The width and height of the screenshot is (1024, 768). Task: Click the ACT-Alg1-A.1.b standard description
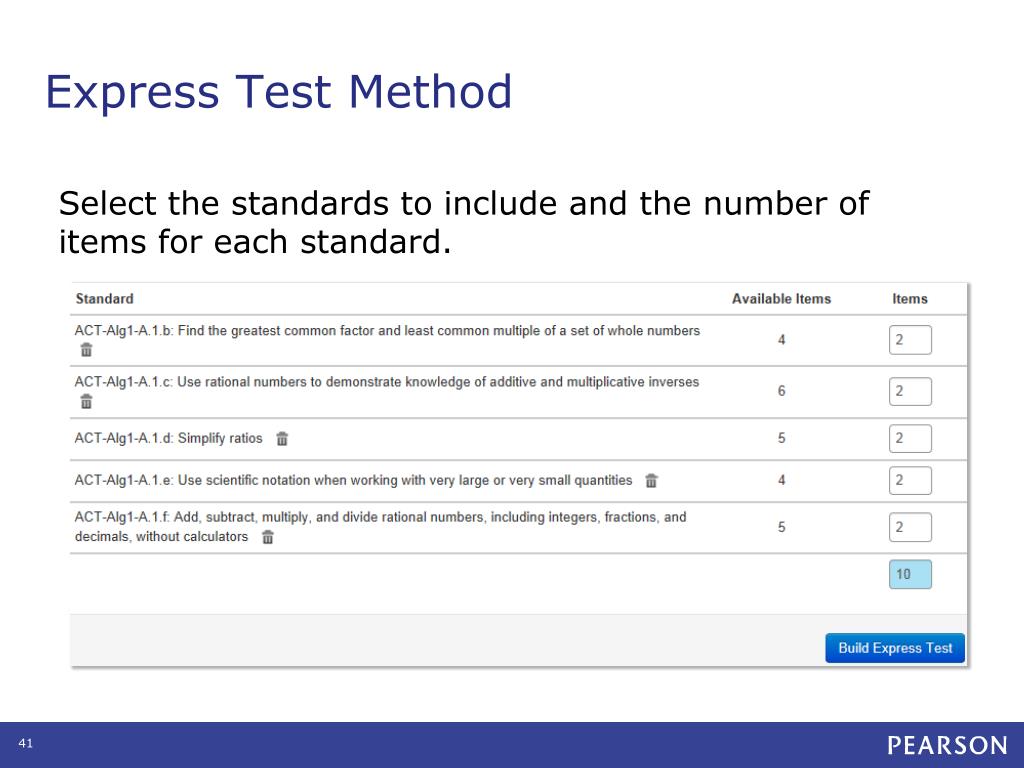click(x=387, y=330)
